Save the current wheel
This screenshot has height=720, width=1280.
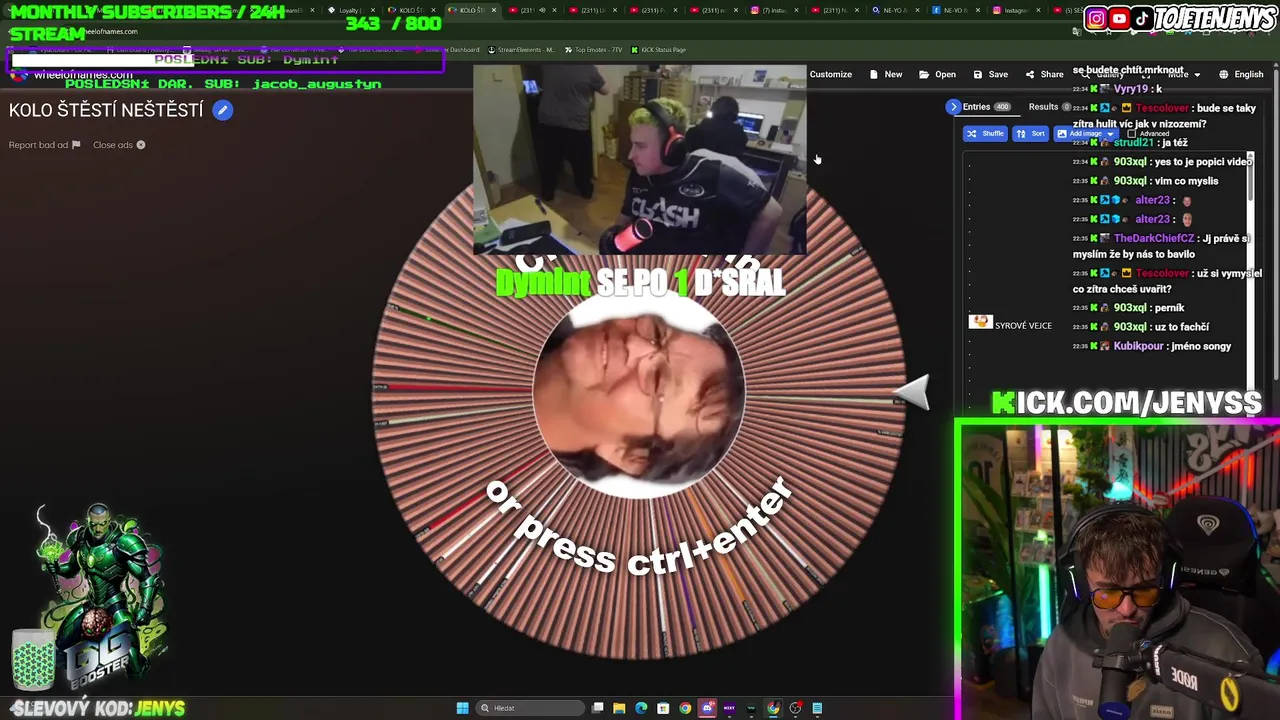[x=991, y=74]
